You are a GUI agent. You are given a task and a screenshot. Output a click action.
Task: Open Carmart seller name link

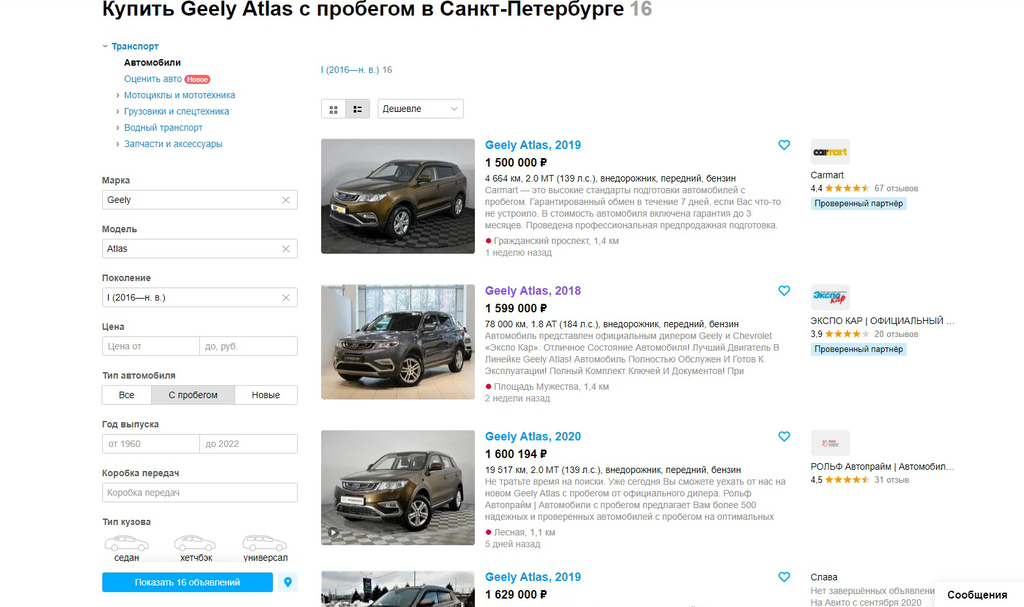click(827, 175)
